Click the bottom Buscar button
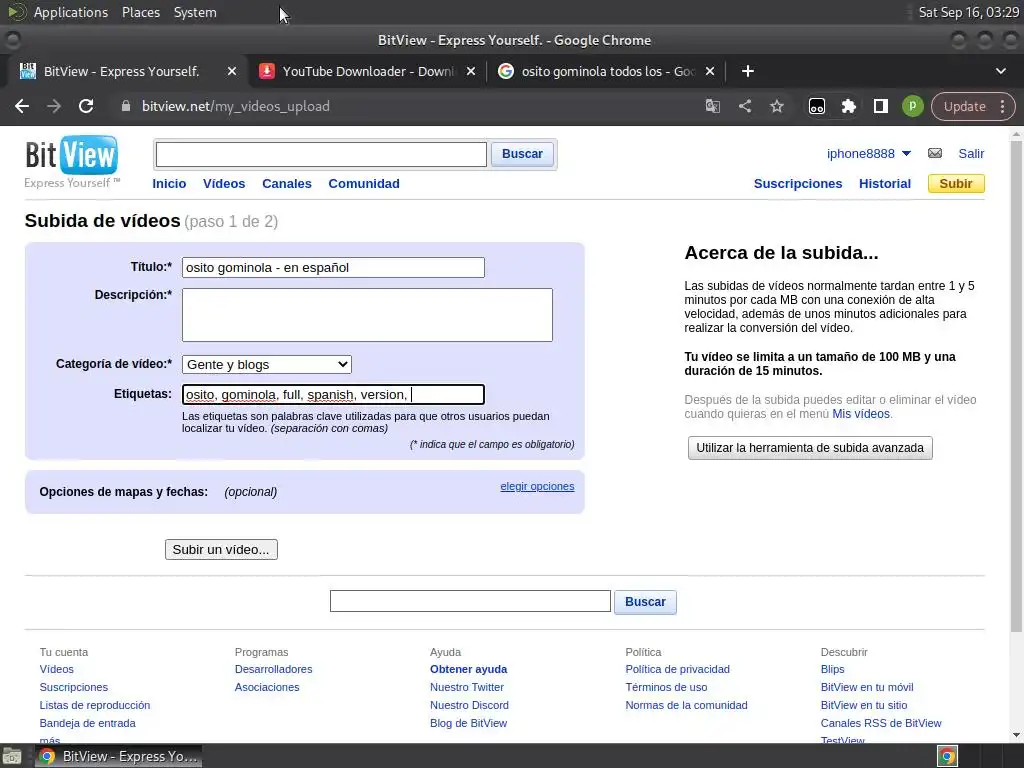Image resolution: width=1024 pixels, height=768 pixels. 645,601
